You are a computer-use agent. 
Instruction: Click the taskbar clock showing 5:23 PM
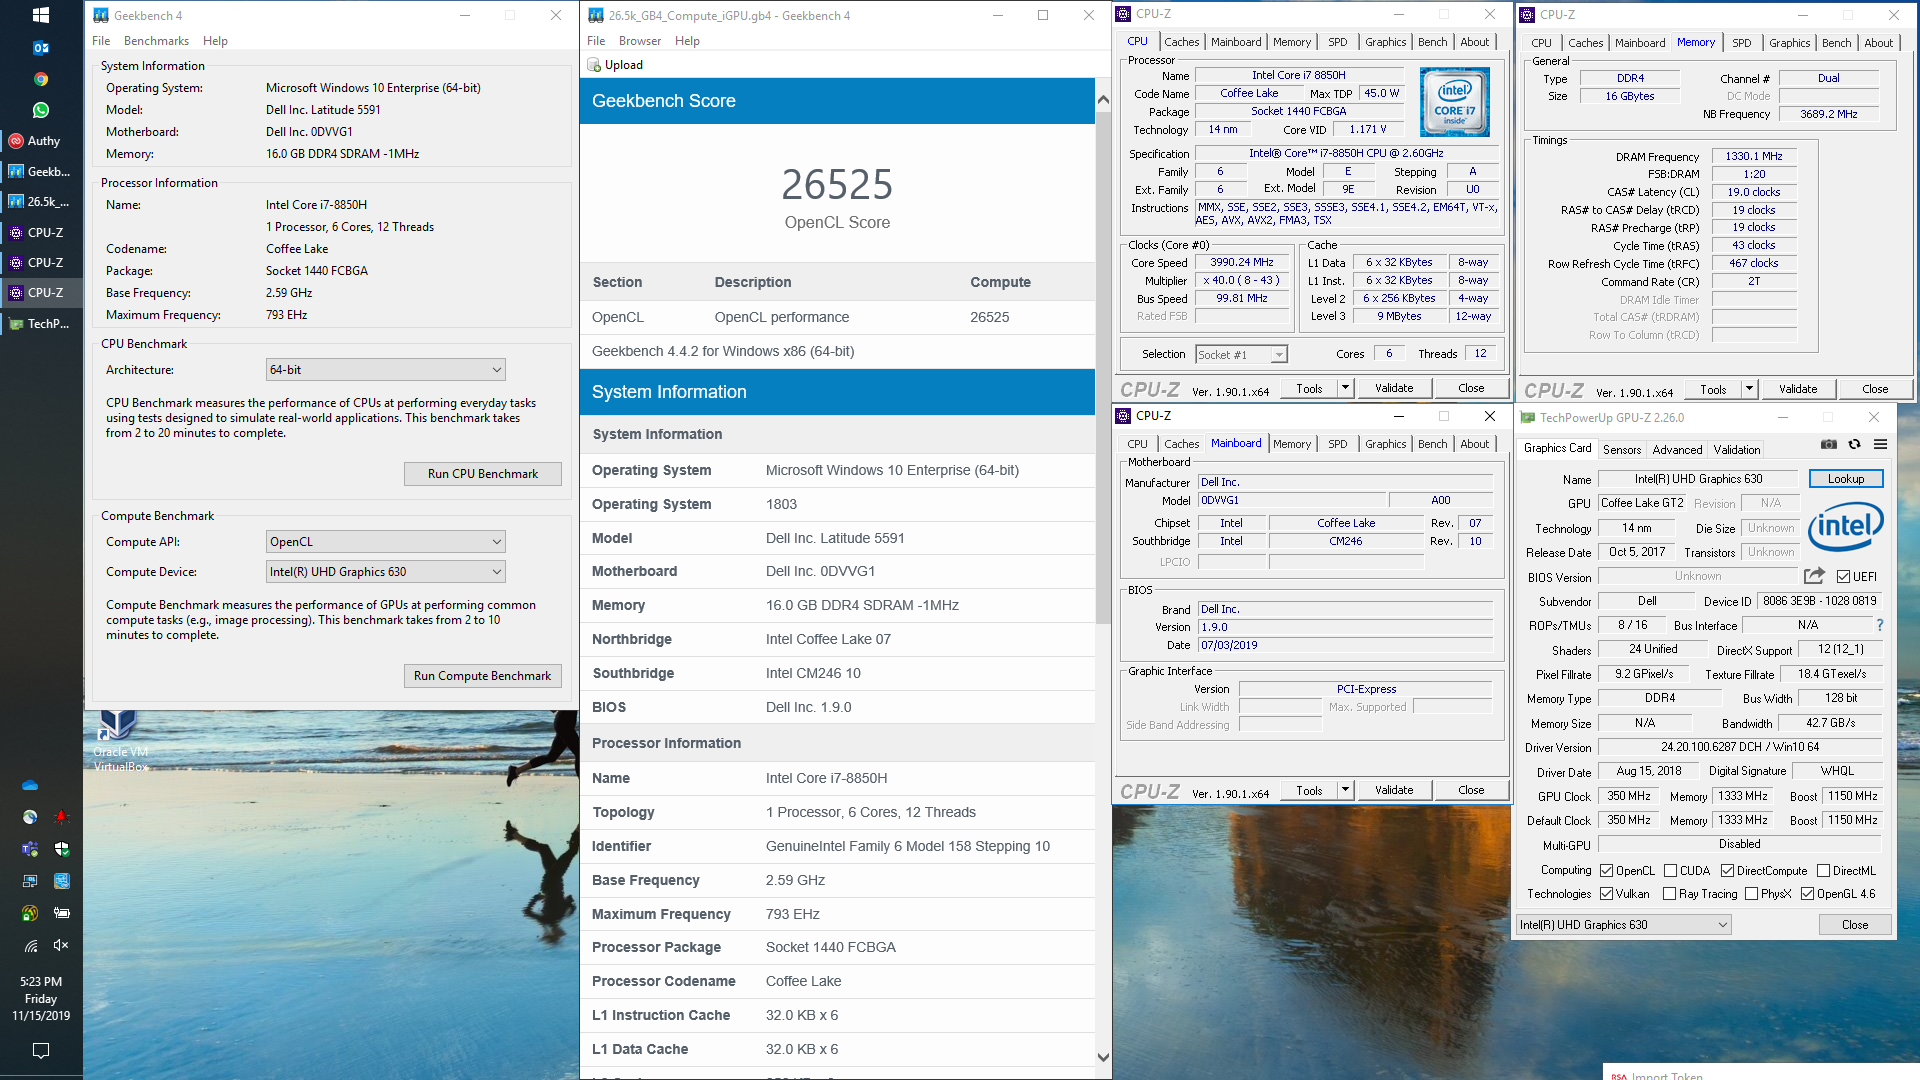click(41, 998)
